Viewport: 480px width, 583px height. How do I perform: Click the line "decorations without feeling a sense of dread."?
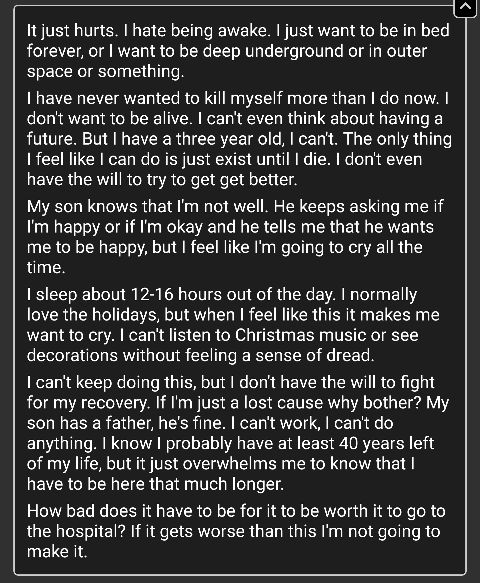tap(200, 355)
